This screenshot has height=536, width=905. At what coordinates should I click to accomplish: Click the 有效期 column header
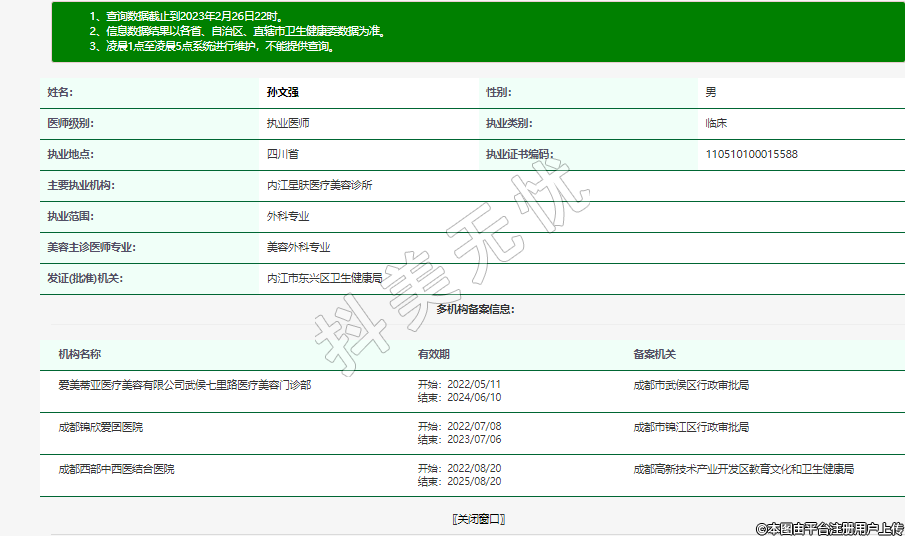coord(433,354)
